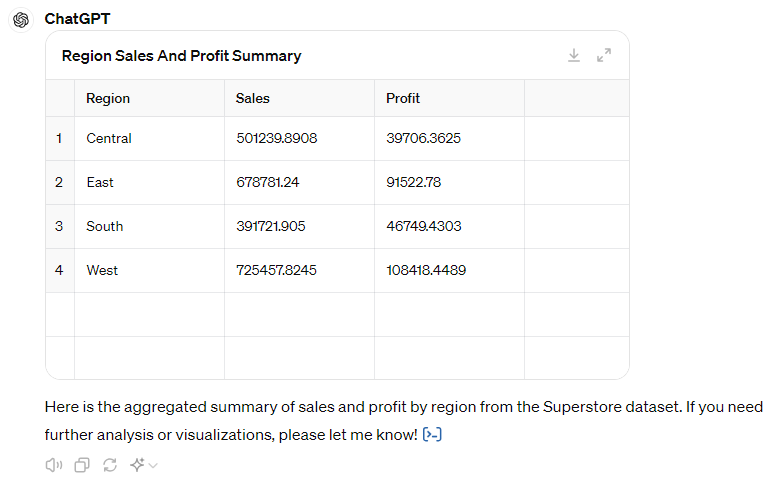Select the Sales value 501239.8908
Screen dimensions: 777x492
276,138
